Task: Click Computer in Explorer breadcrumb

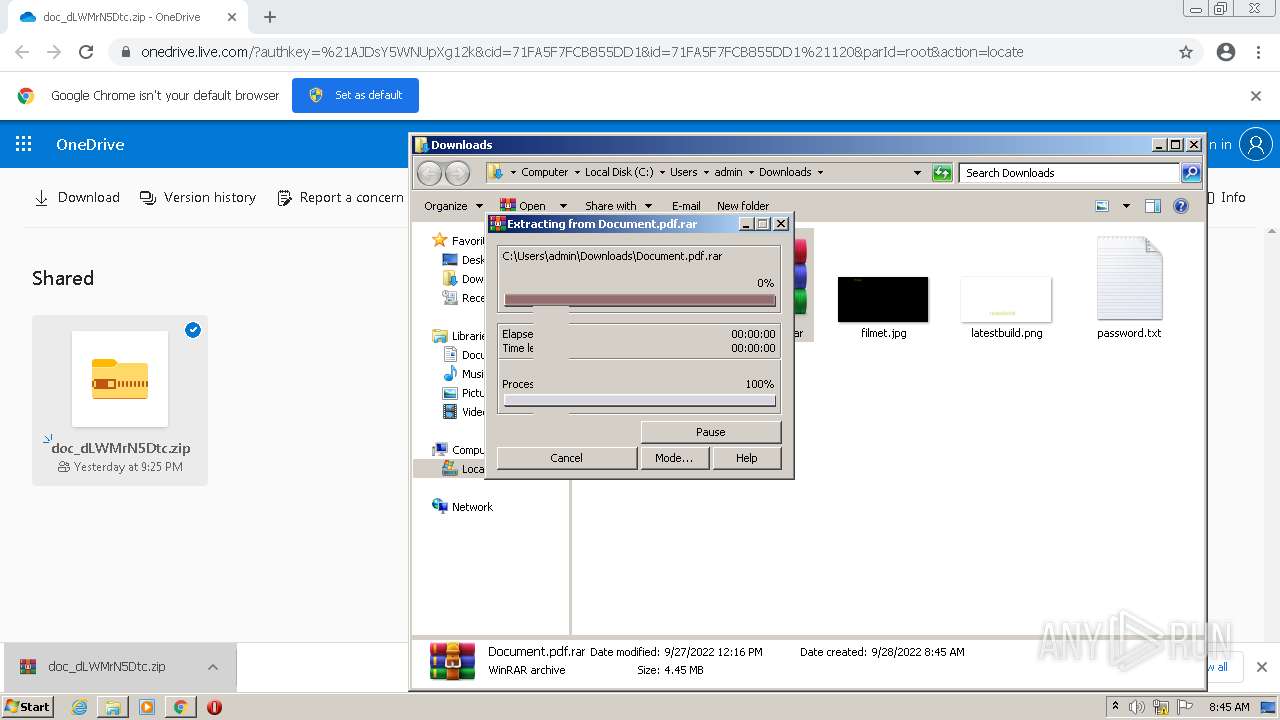Action: [545, 172]
